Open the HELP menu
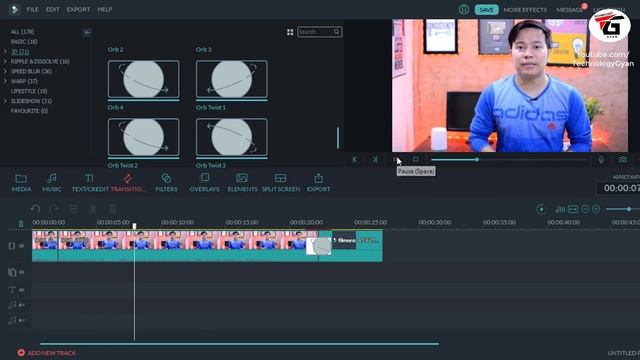 (104, 9)
